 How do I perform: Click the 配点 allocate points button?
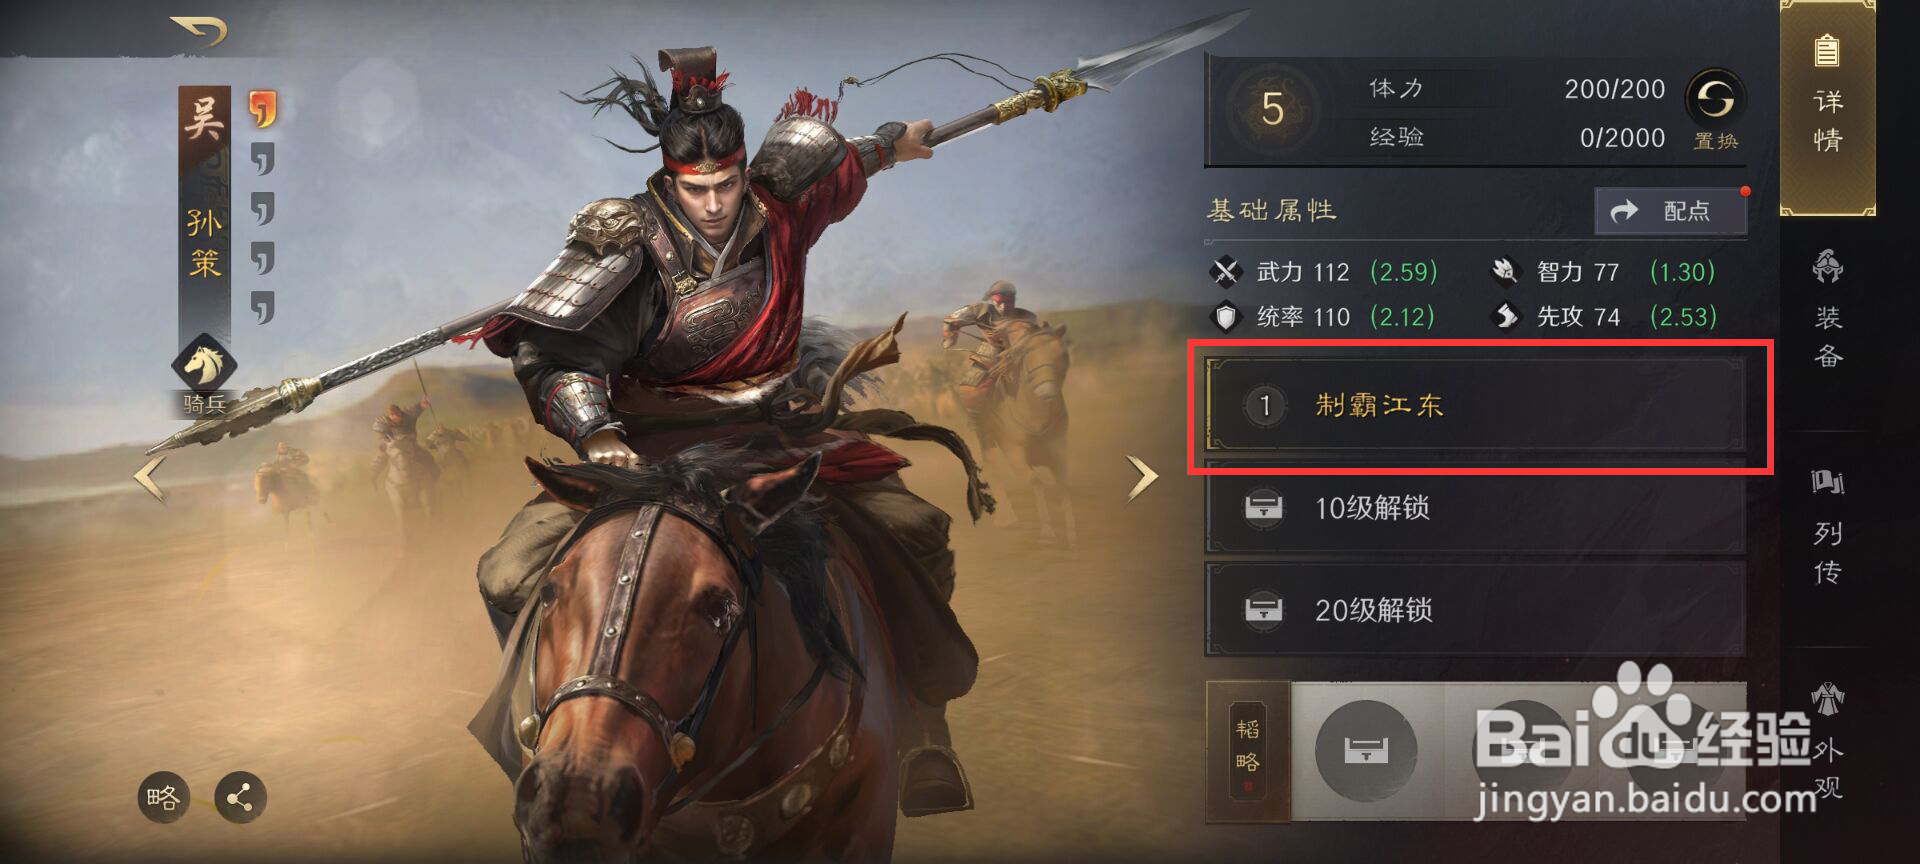pyautogui.click(x=1671, y=211)
